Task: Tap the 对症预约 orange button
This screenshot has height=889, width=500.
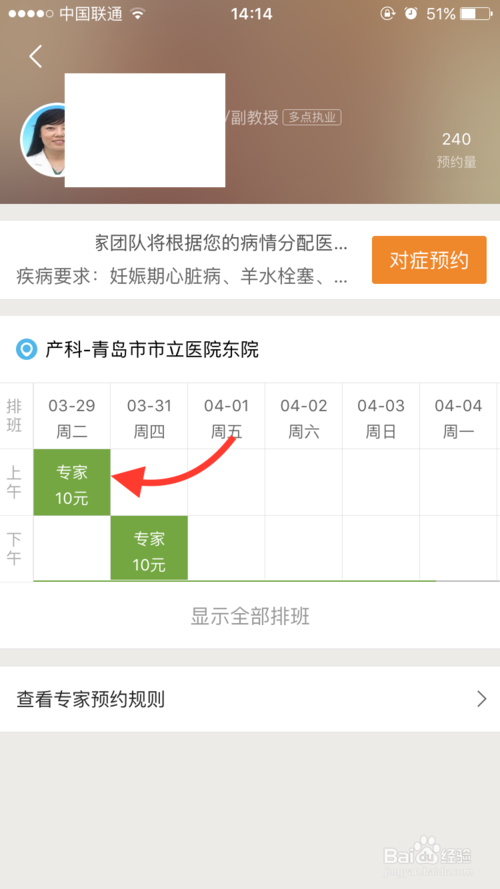Action: pos(429,260)
